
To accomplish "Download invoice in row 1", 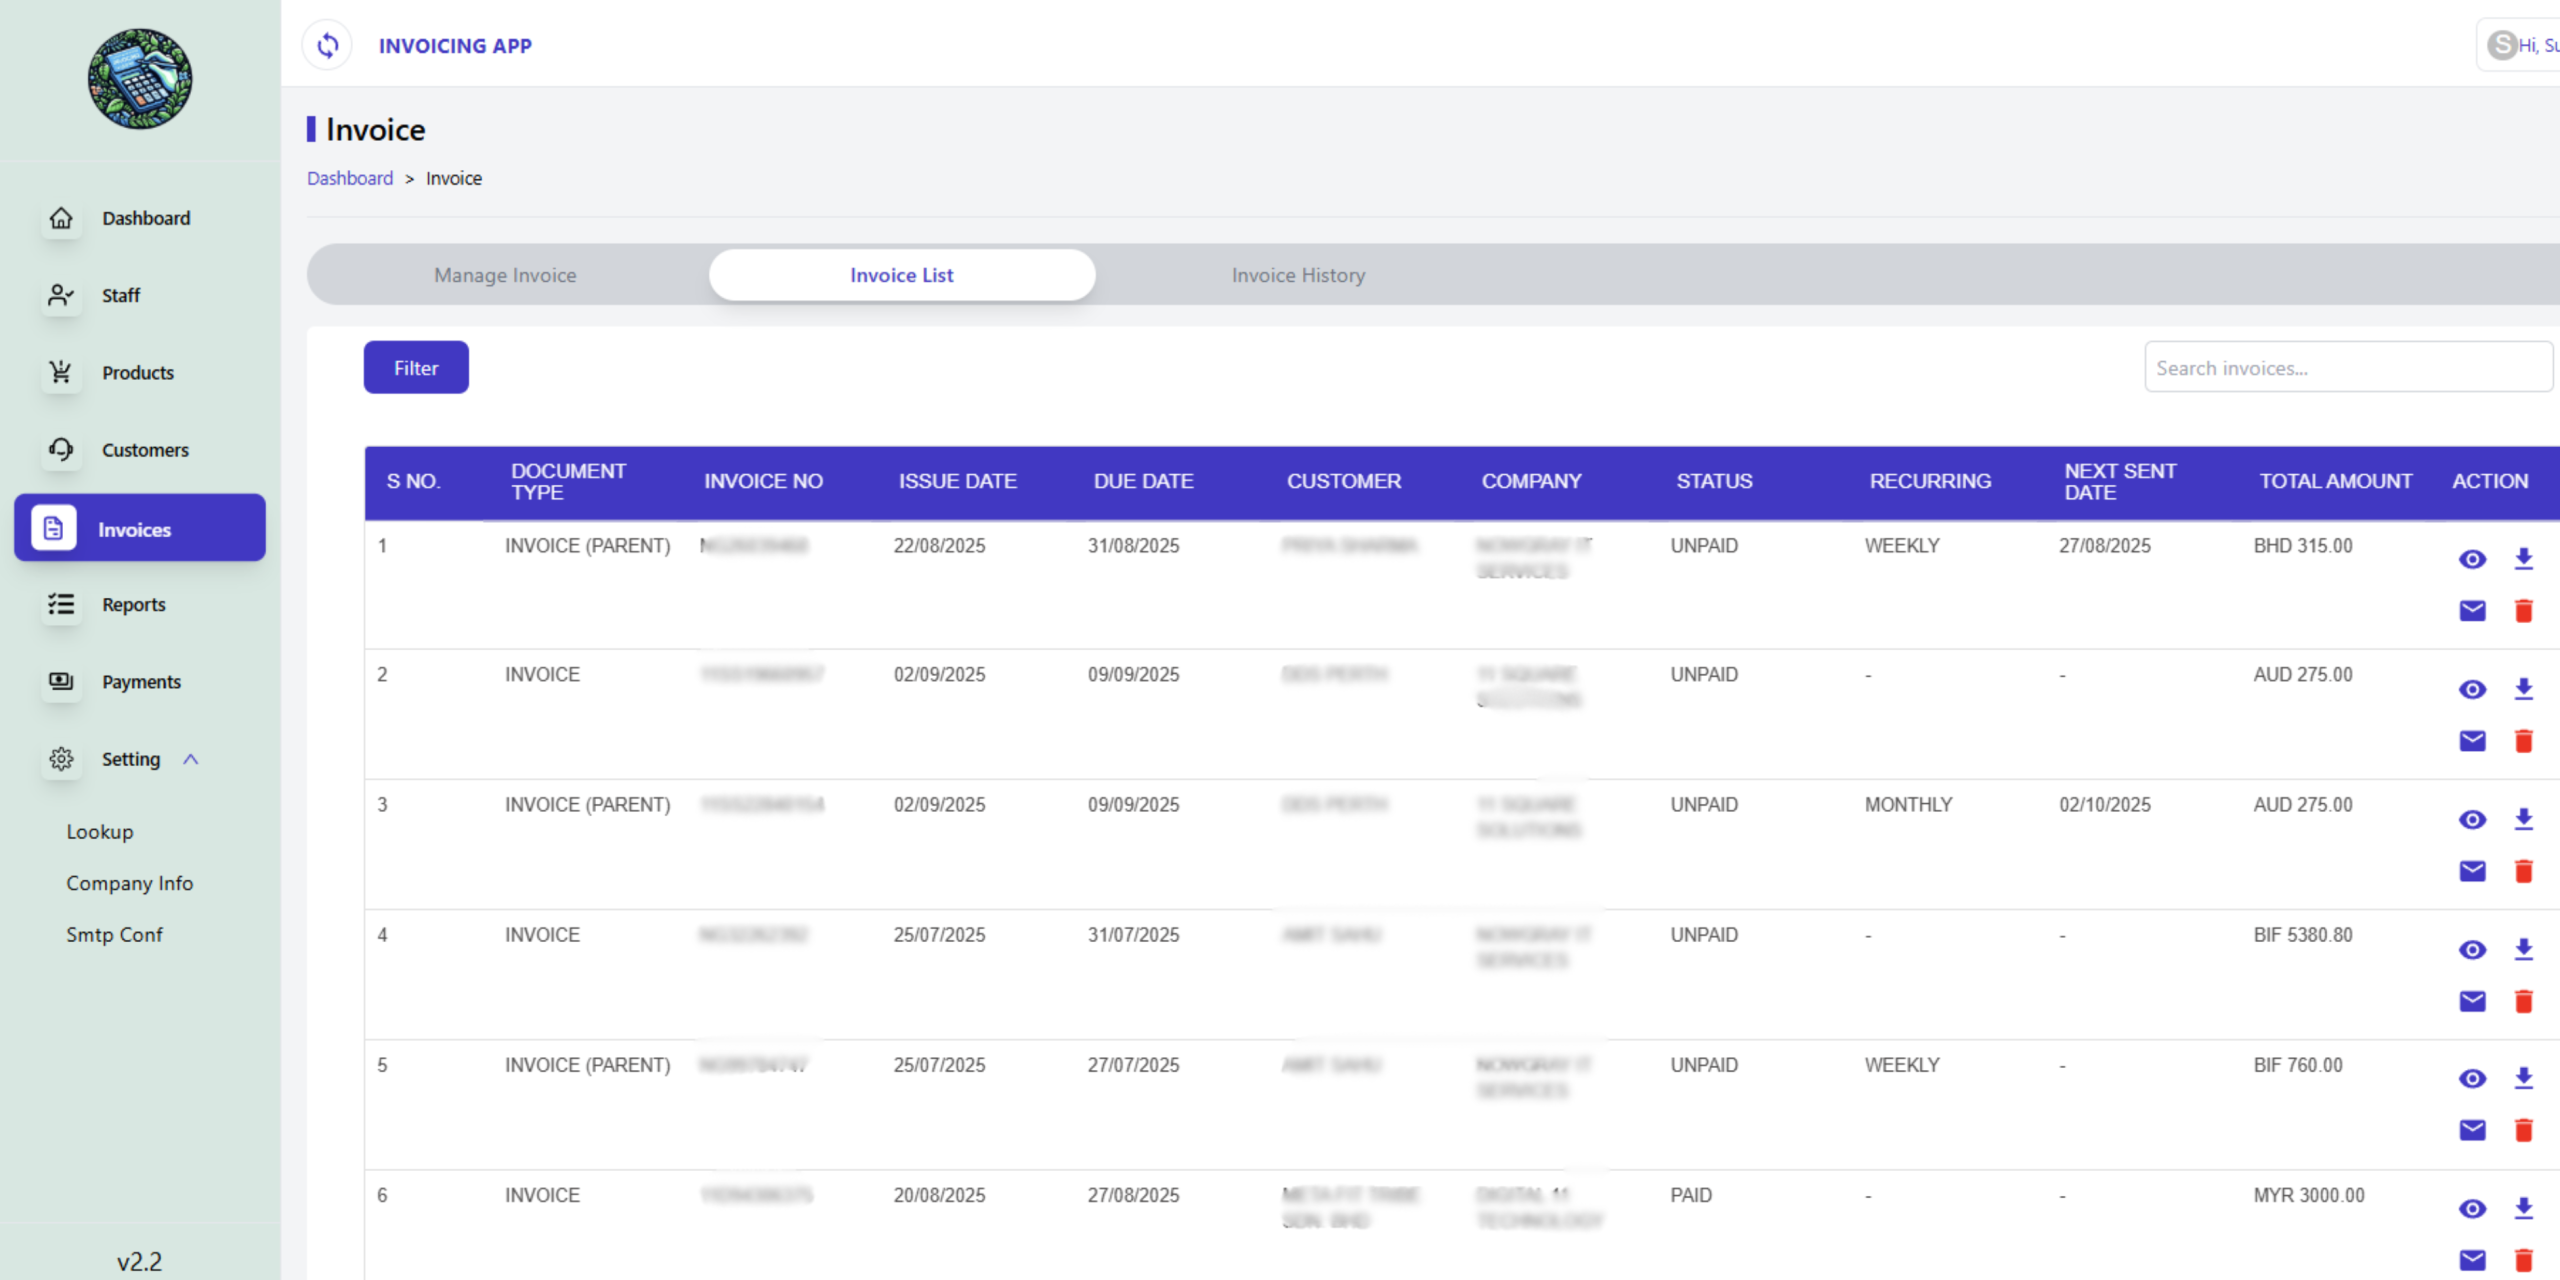I will [x=2523, y=559].
